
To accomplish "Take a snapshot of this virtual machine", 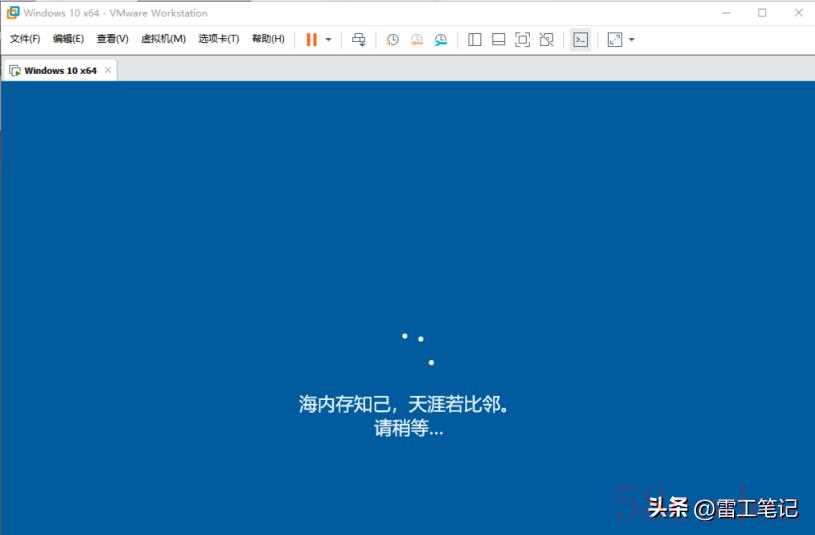I will pyautogui.click(x=393, y=40).
